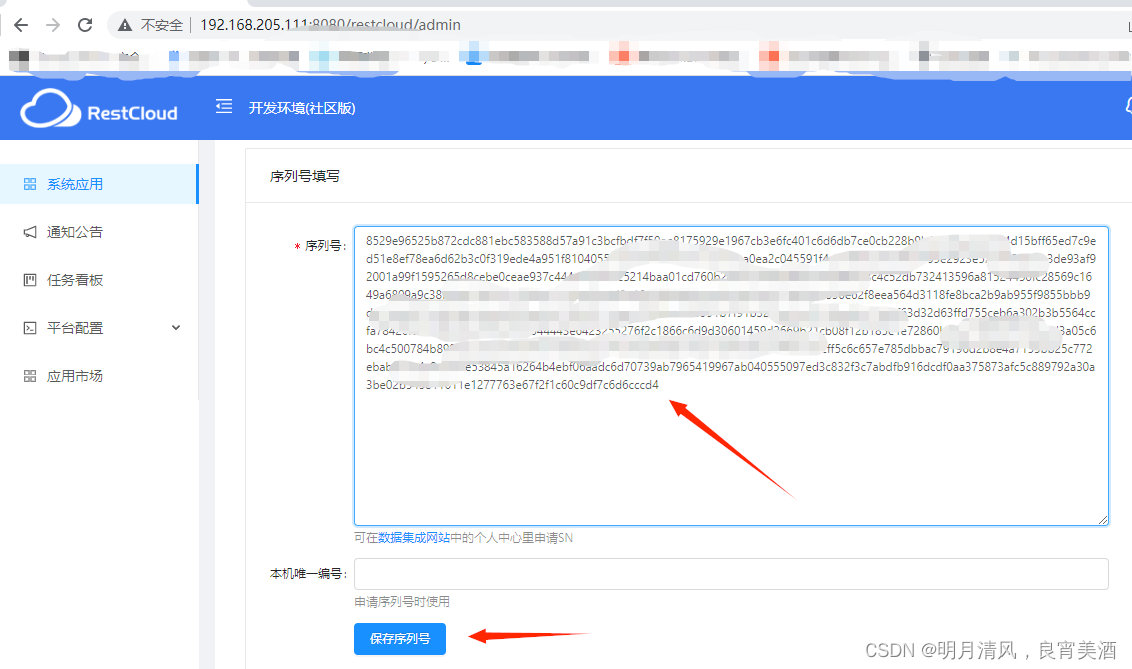Expand the 平台配置 submenu chevron
This screenshot has width=1132, height=669.
coord(176,327)
